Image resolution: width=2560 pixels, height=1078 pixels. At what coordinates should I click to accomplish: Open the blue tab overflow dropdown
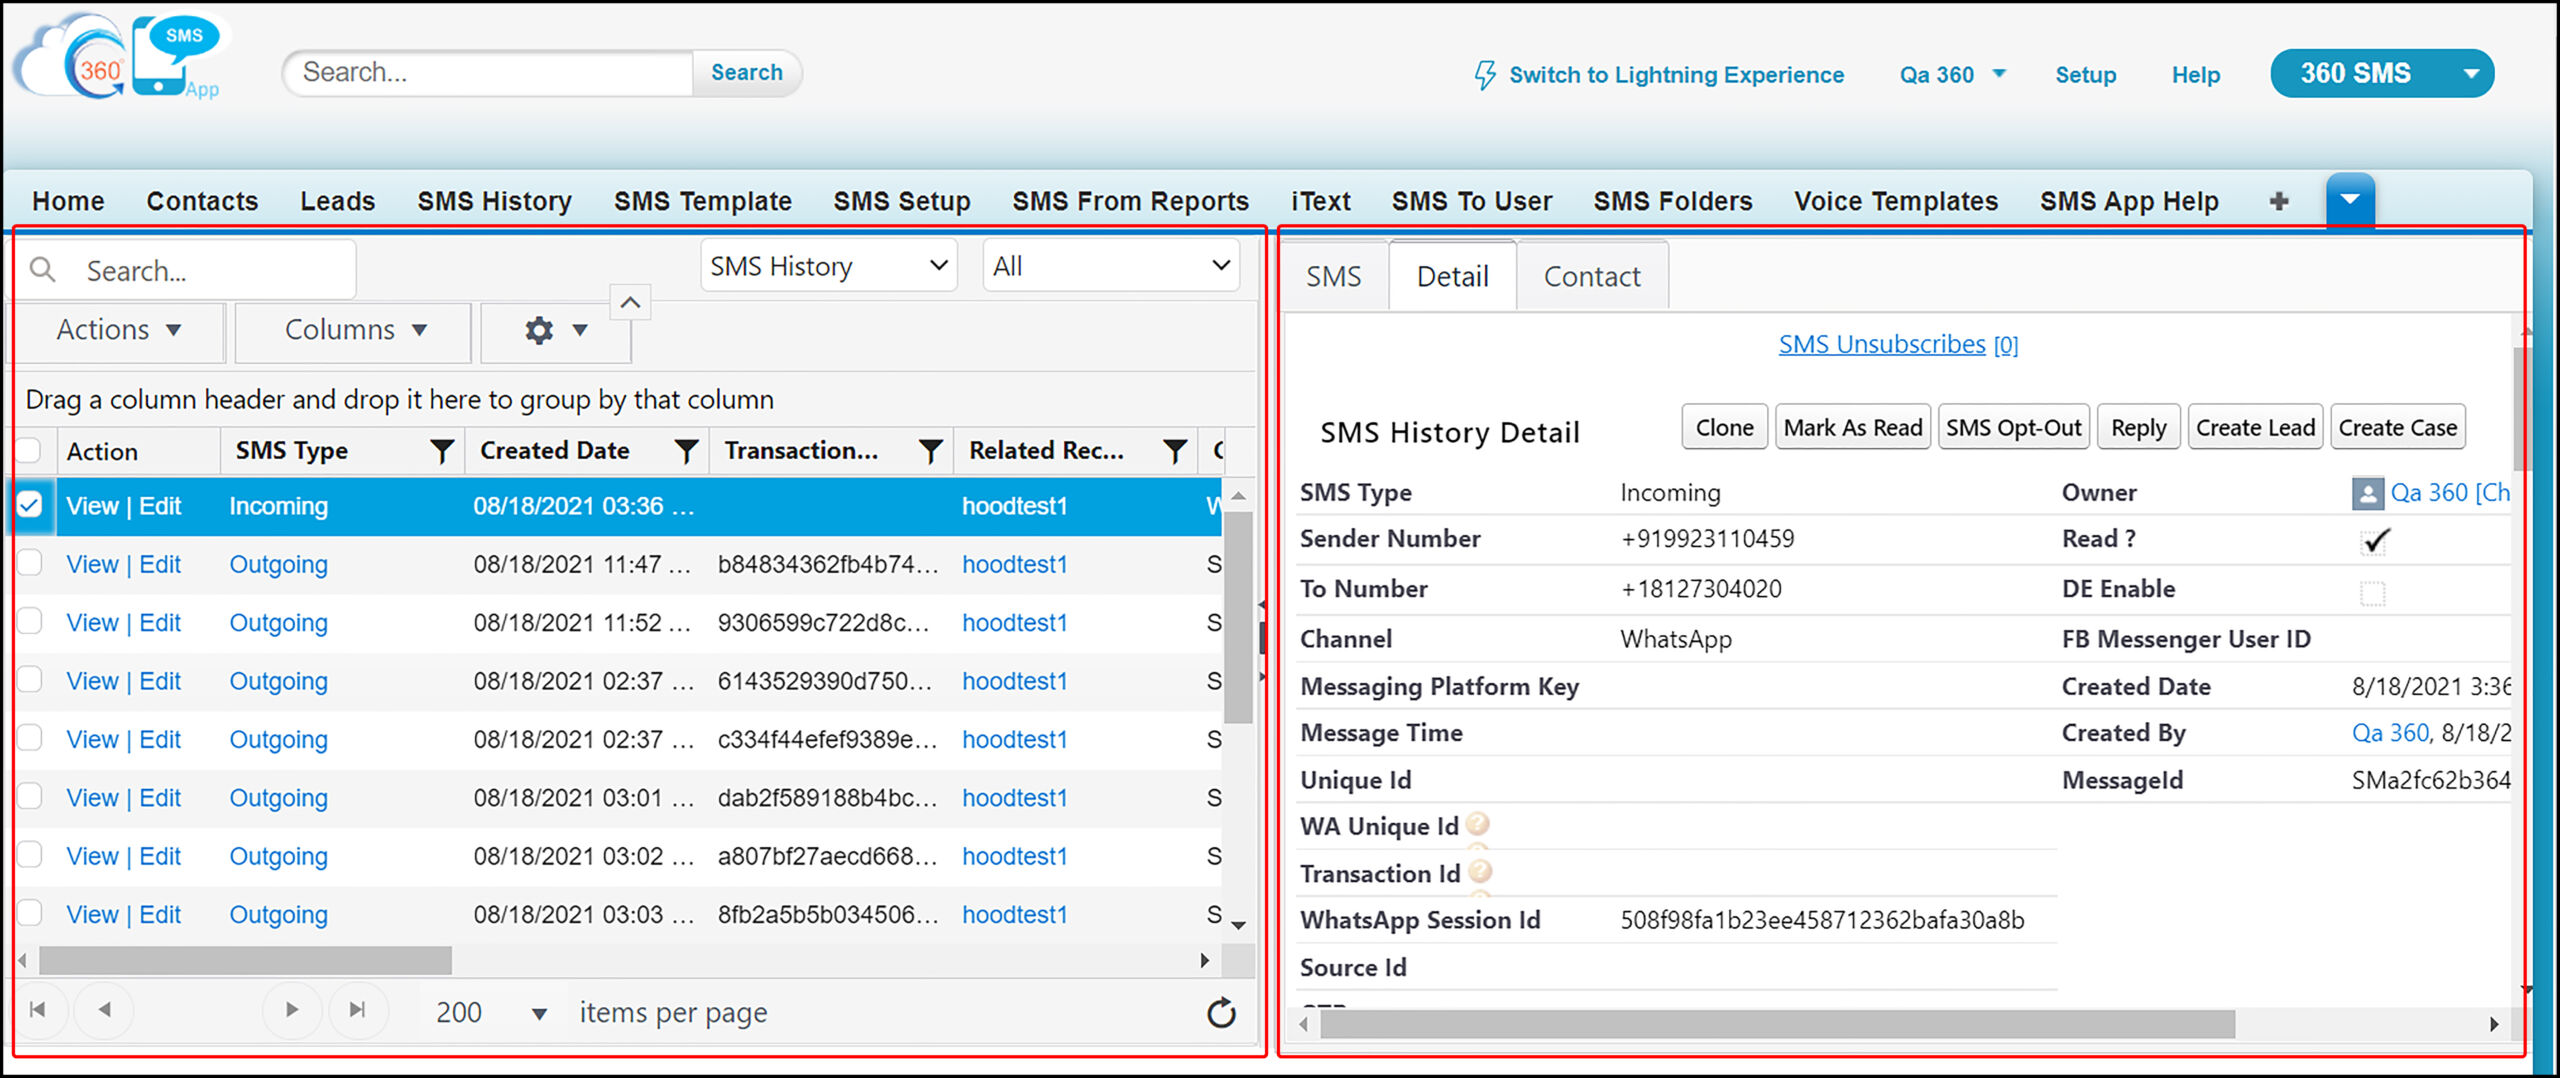[x=2350, y=199]
